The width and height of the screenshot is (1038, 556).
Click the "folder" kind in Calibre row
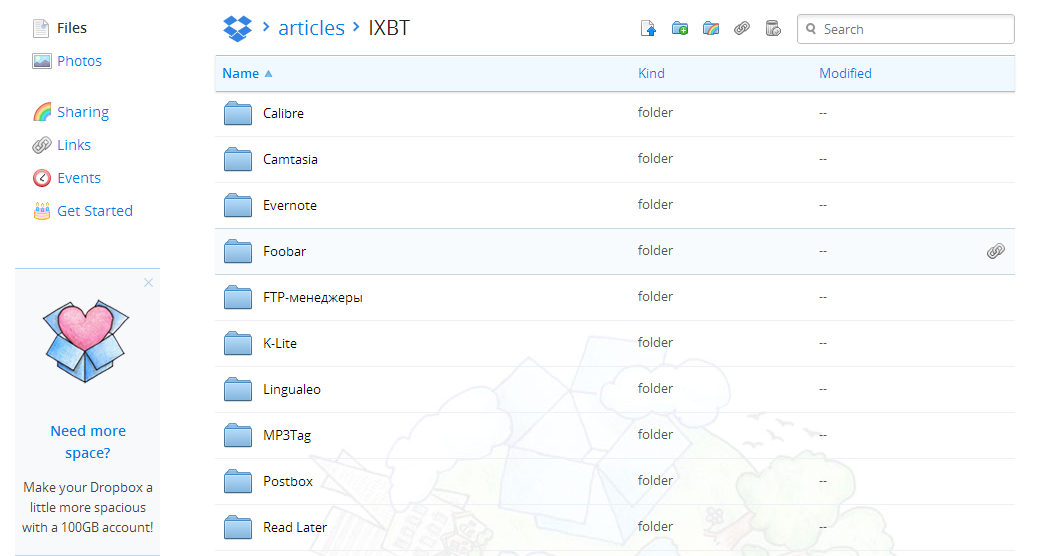click(x=655, y=113)
